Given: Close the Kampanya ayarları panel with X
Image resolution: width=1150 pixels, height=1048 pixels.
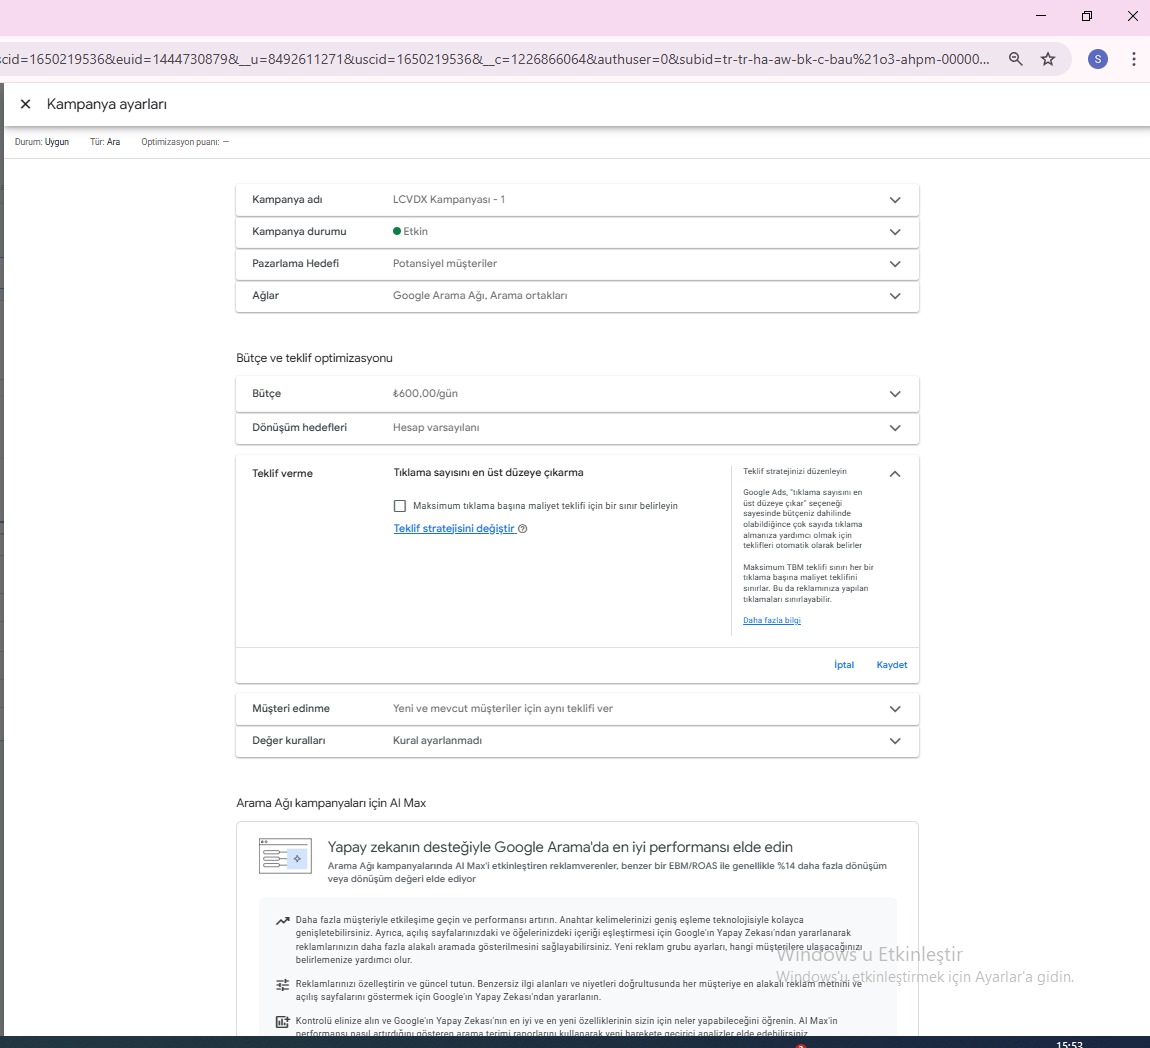Looking at the screenshot, I should click(x=26, y=104).
